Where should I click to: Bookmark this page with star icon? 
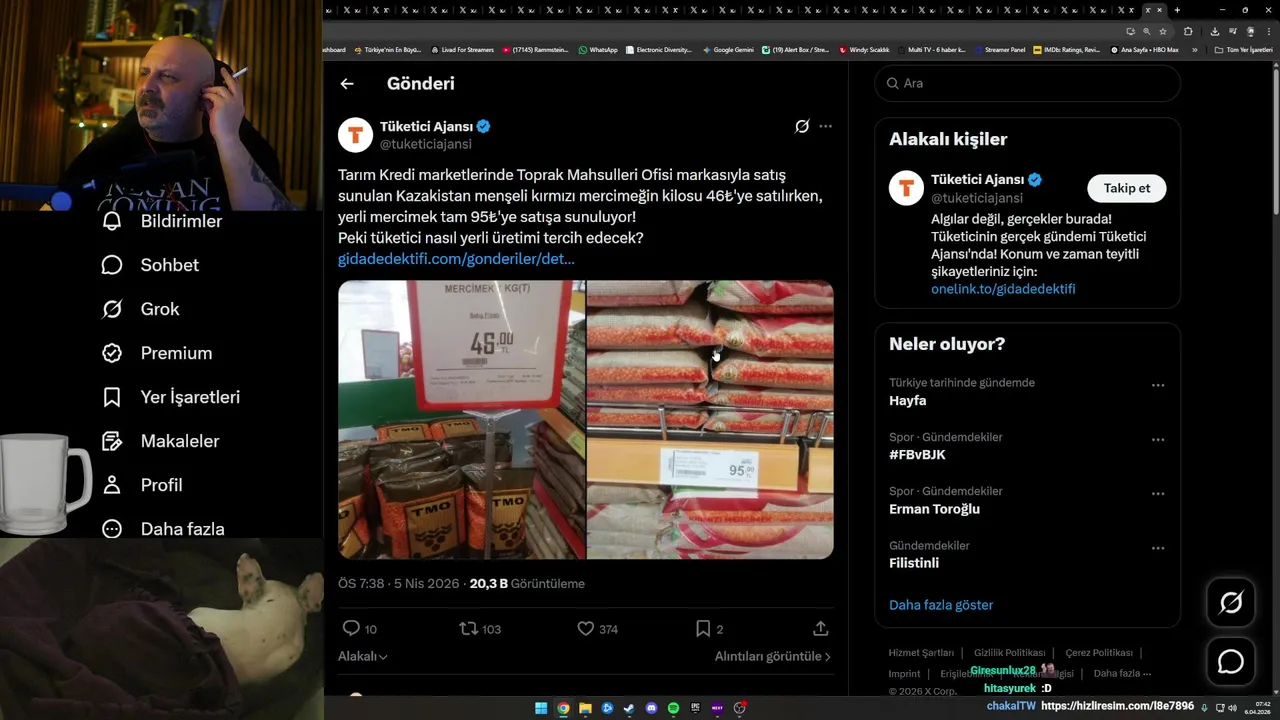click(1163, 31)
